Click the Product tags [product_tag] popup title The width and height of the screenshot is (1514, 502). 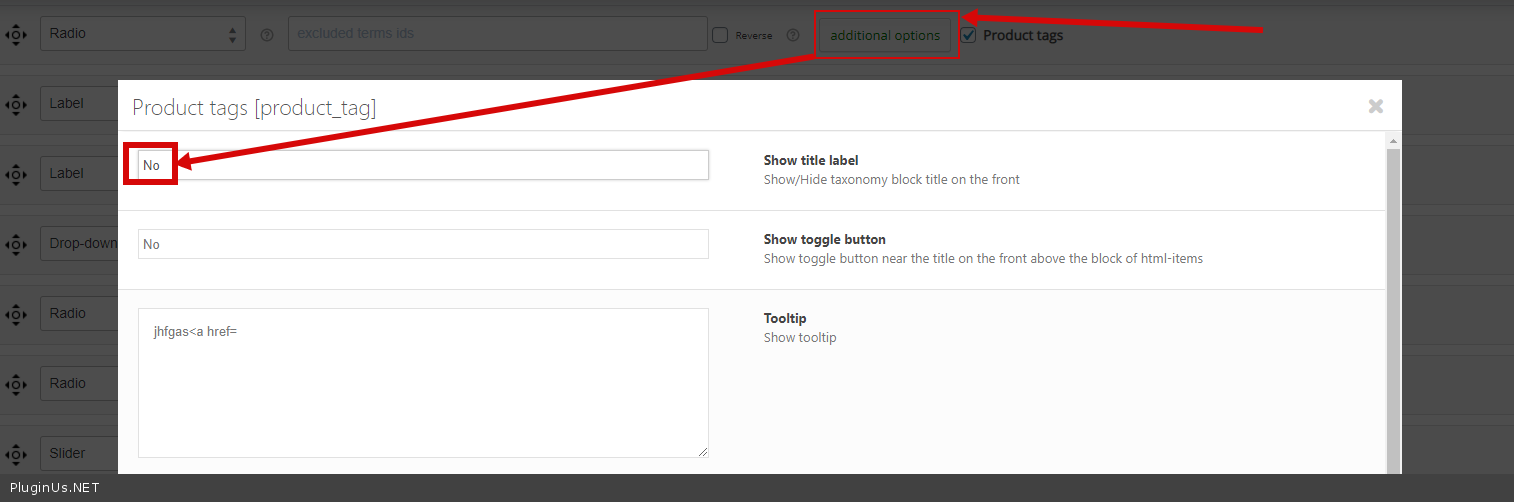tap(254, 108)
